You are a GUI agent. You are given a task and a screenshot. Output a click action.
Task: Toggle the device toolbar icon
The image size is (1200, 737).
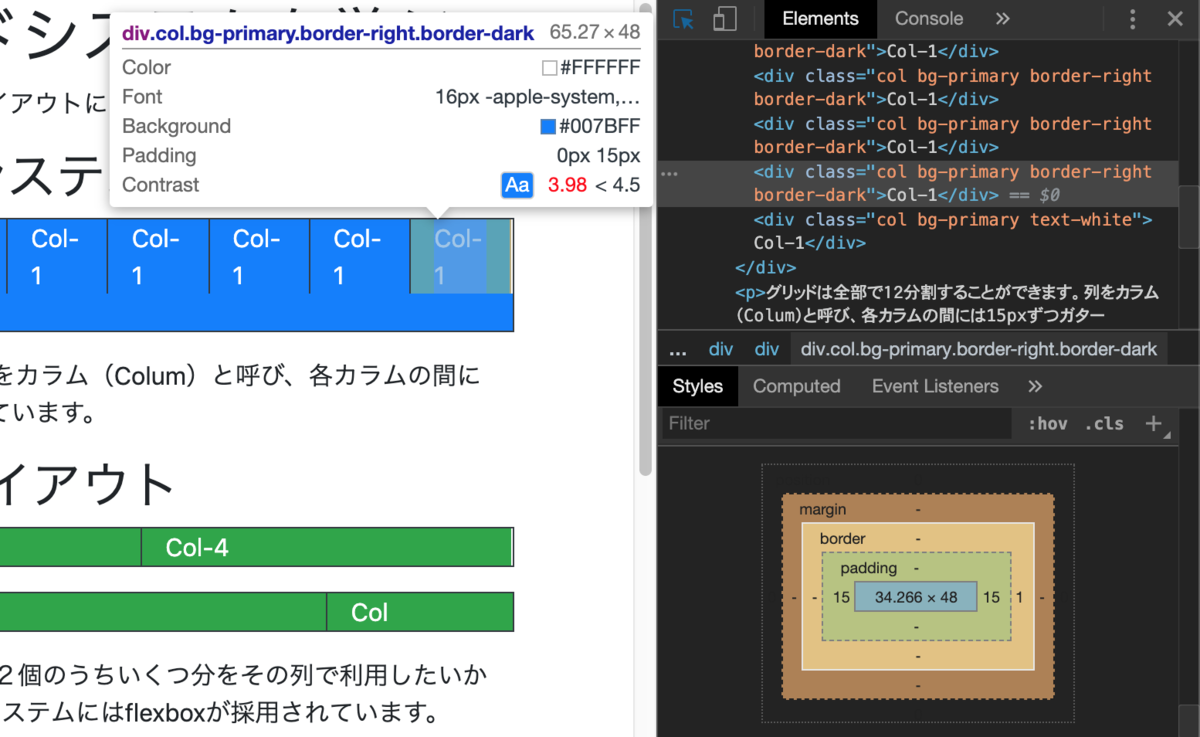pyautogui.click(x=724, y=19)
